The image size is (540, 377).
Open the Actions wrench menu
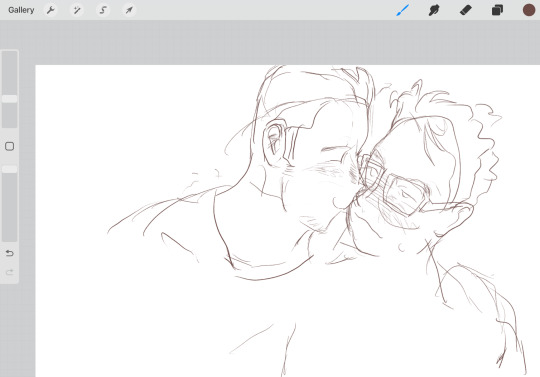(51, 10)
